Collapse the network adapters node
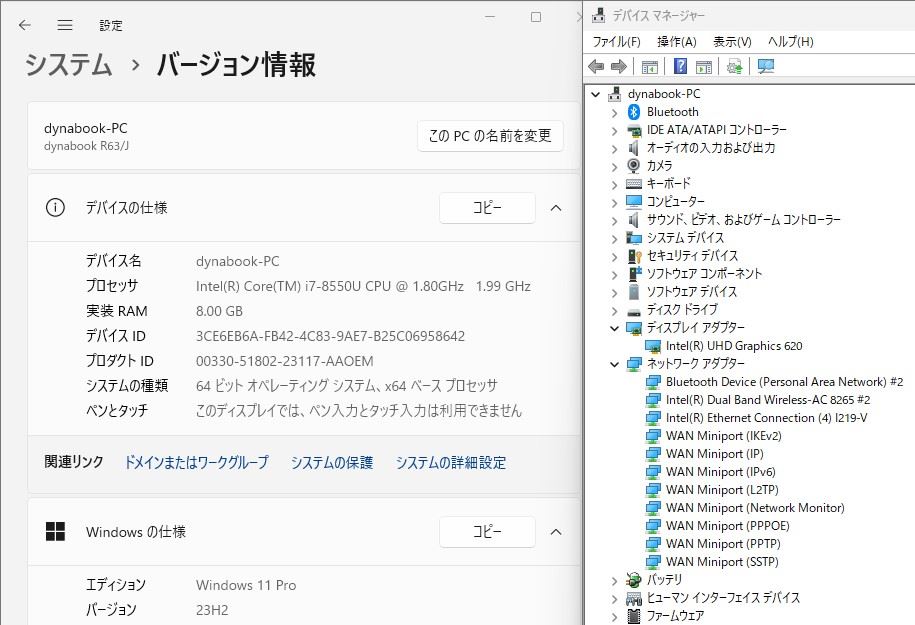This screenshot has width=915, height=625. [x=614, y=364]
